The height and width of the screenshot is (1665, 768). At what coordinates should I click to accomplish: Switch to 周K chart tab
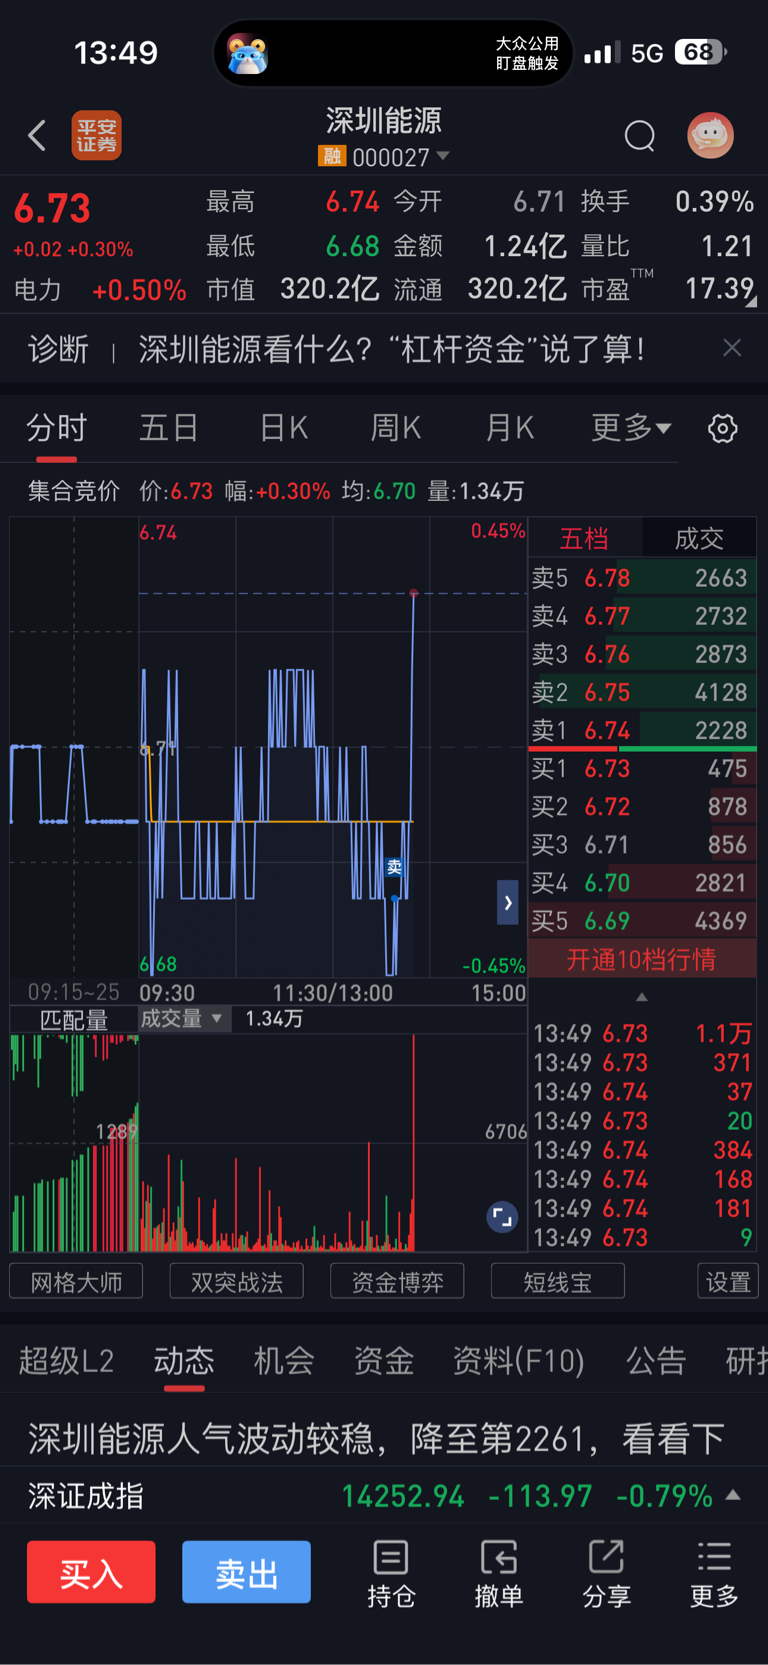coord(396,429)
